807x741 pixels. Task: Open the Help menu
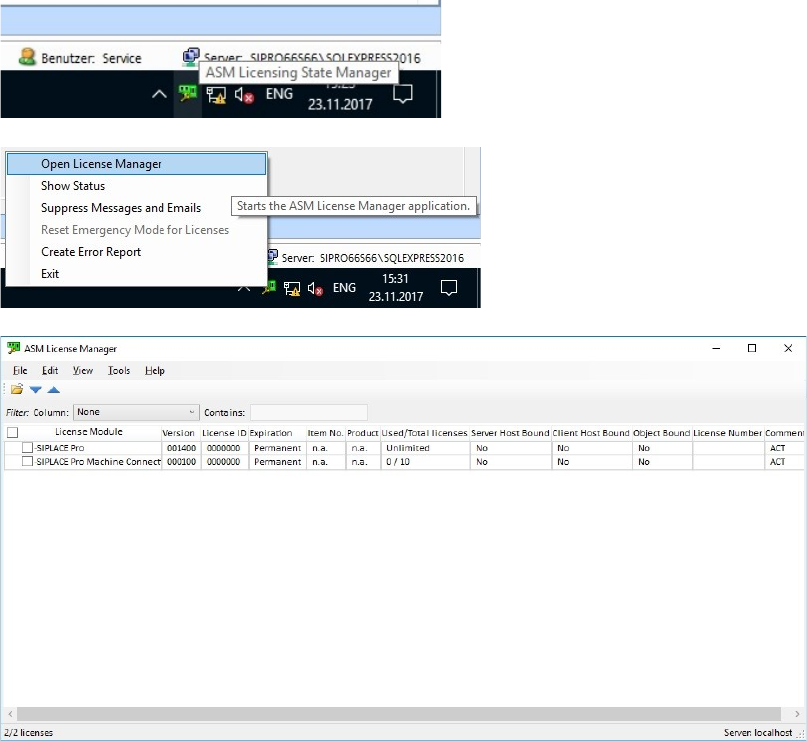(x=154, y=370)
